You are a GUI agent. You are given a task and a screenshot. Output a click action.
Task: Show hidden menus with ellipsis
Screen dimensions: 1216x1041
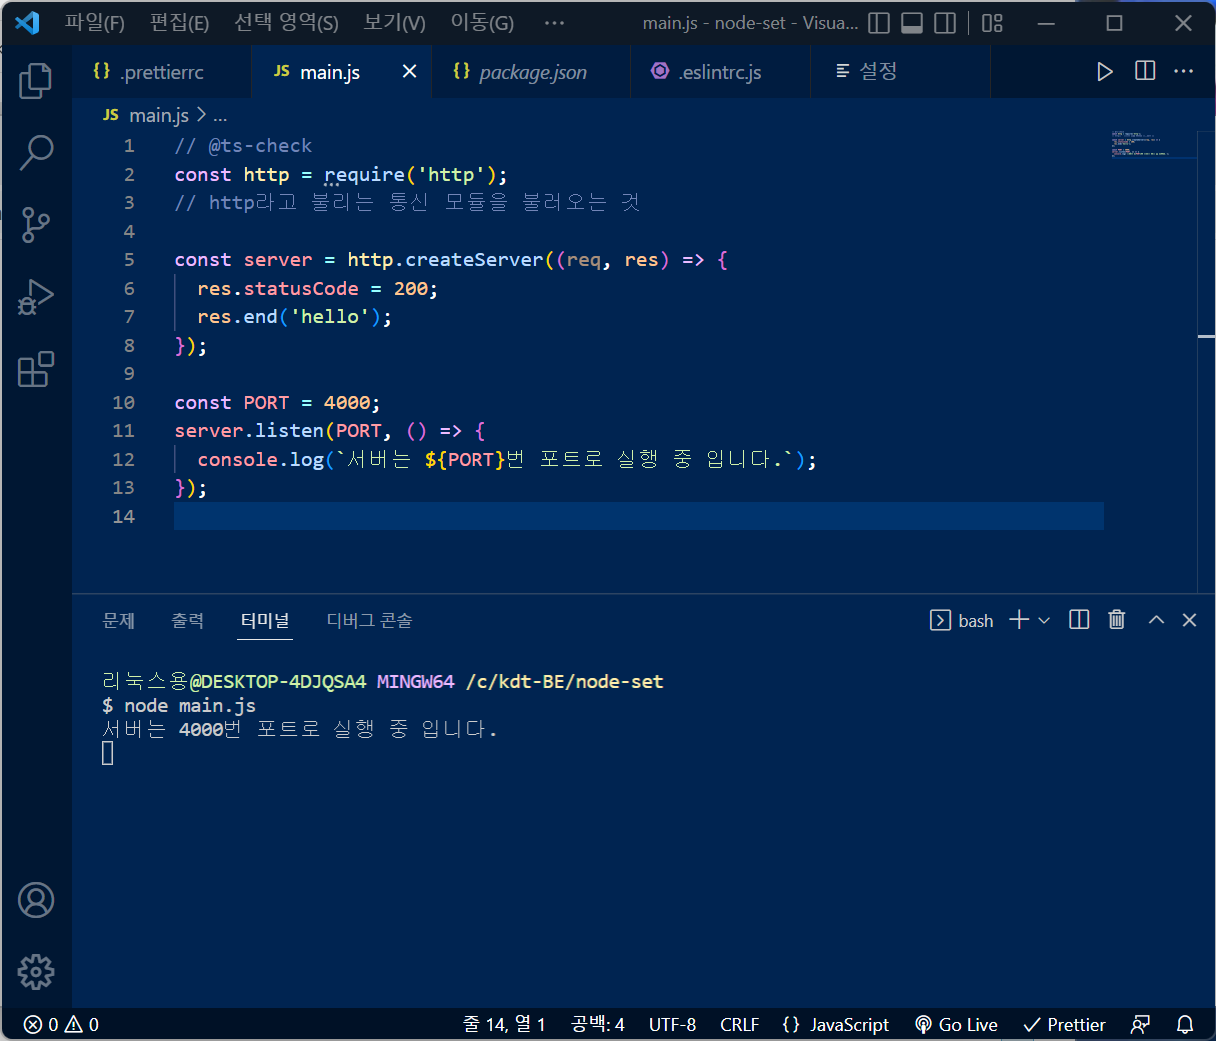pos(554,22)
